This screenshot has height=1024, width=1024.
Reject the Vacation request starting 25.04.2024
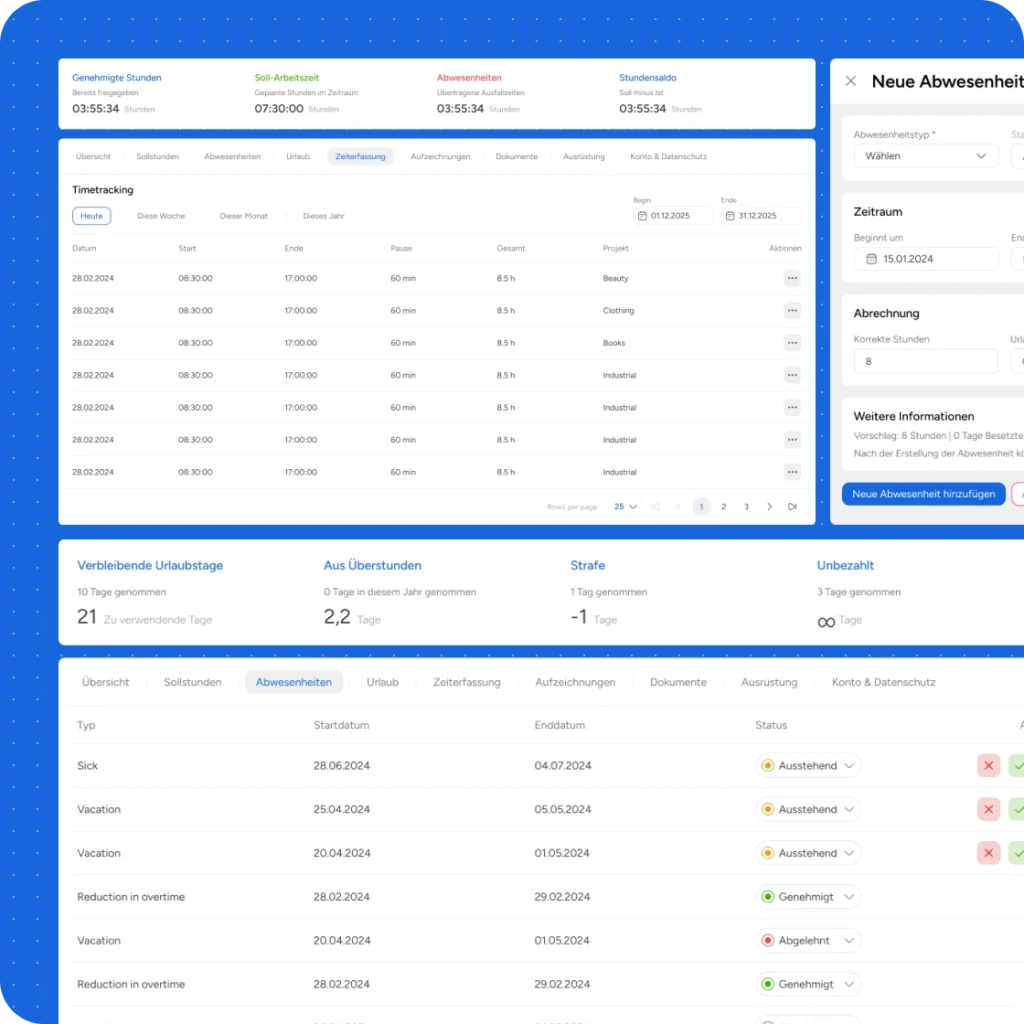988,810
